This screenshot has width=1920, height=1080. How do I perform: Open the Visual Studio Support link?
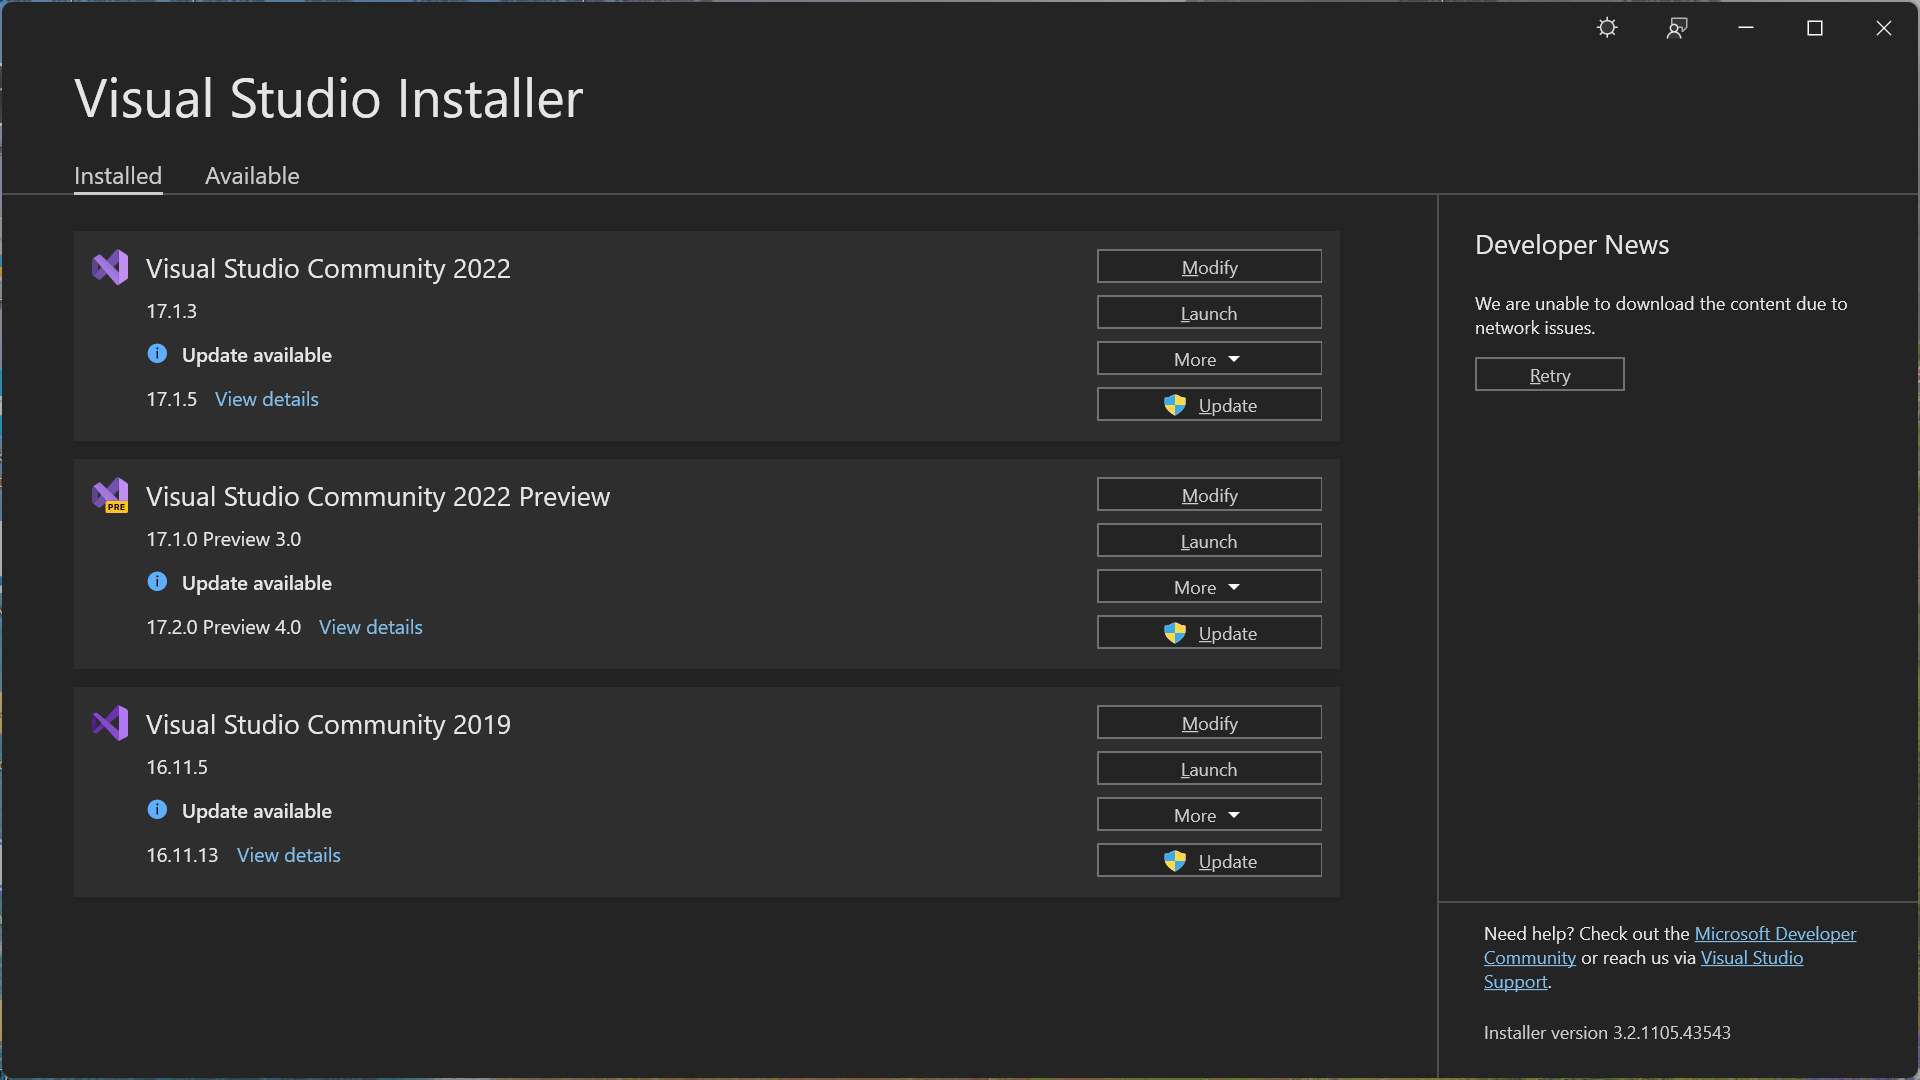point(1751,957)
